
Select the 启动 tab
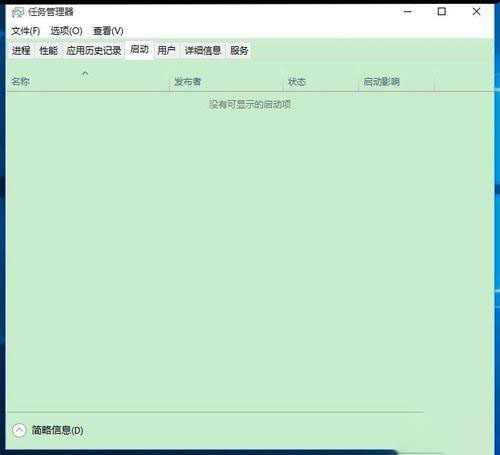(x=139, y=50)
